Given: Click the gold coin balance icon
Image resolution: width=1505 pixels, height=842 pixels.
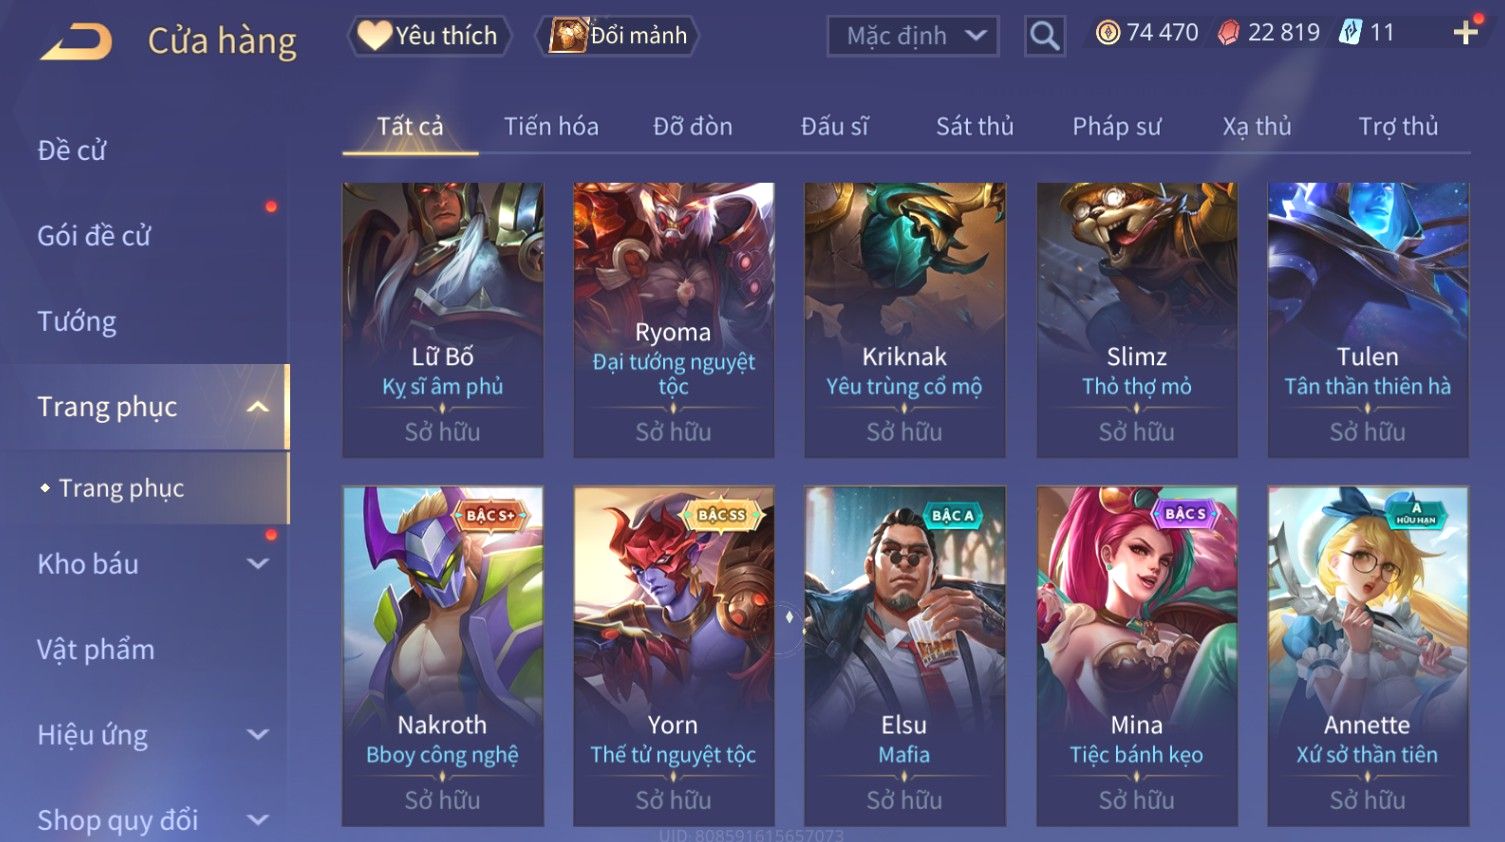Looking at the screenshot, I should [x=1108, y=33].
